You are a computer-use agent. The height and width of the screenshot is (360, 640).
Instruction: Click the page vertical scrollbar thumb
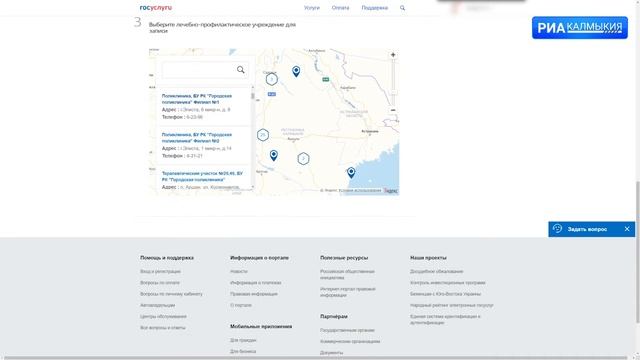(637, 251)
